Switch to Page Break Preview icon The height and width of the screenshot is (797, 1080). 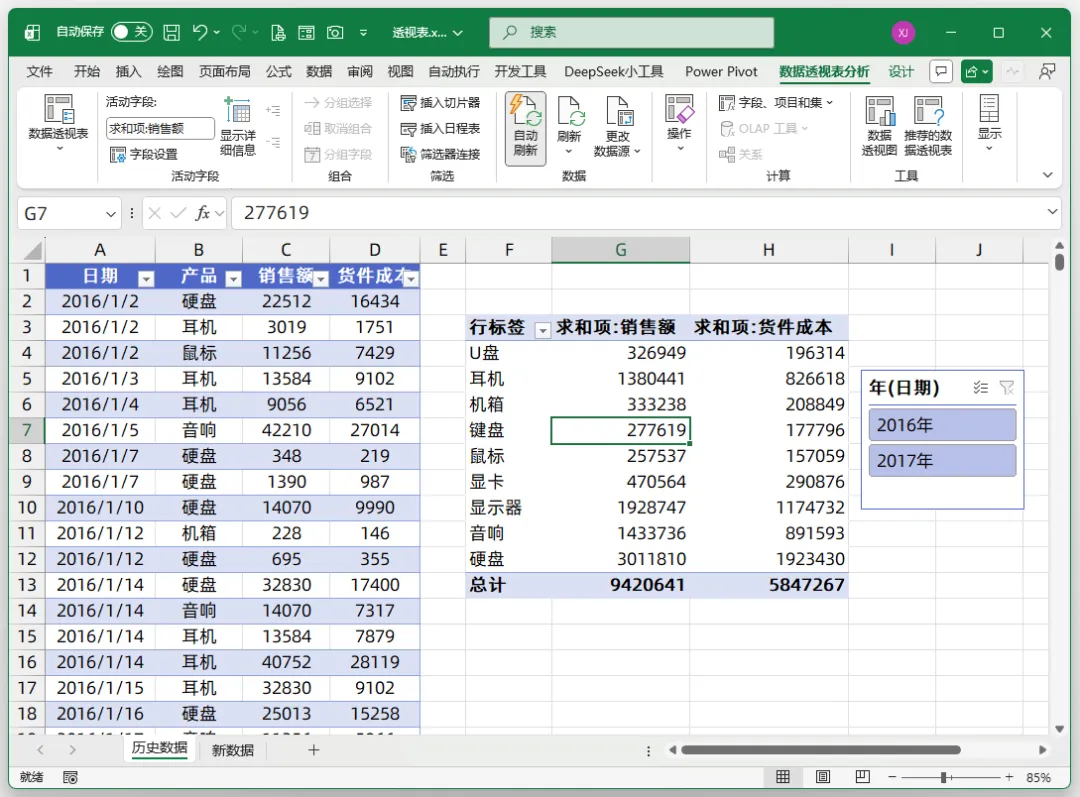point(862,777)
